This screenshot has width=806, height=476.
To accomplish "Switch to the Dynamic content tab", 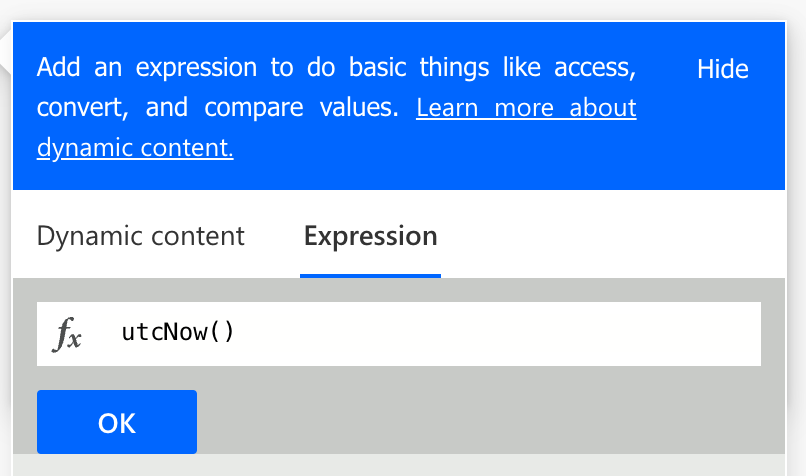I will (x=140, y=236).
